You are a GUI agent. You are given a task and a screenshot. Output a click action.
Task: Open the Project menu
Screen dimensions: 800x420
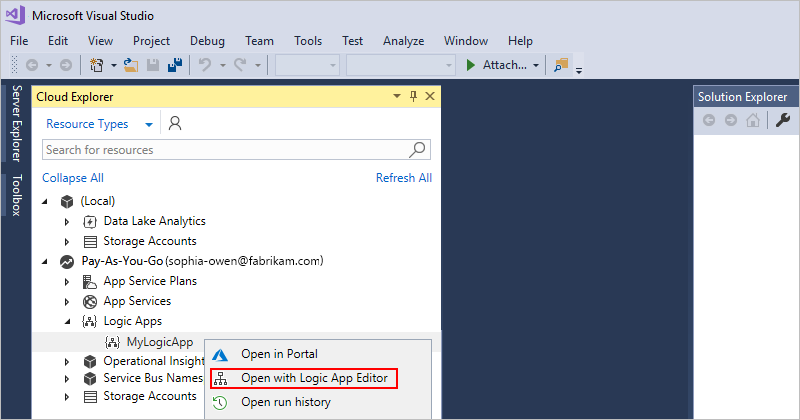point(152,41)
